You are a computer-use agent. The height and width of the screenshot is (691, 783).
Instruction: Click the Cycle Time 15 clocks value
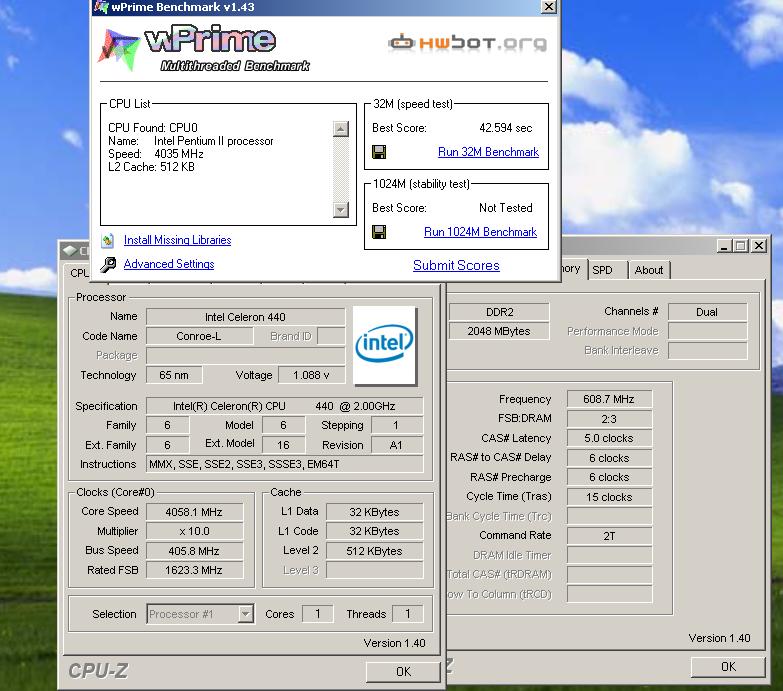[x=609, y=497]
